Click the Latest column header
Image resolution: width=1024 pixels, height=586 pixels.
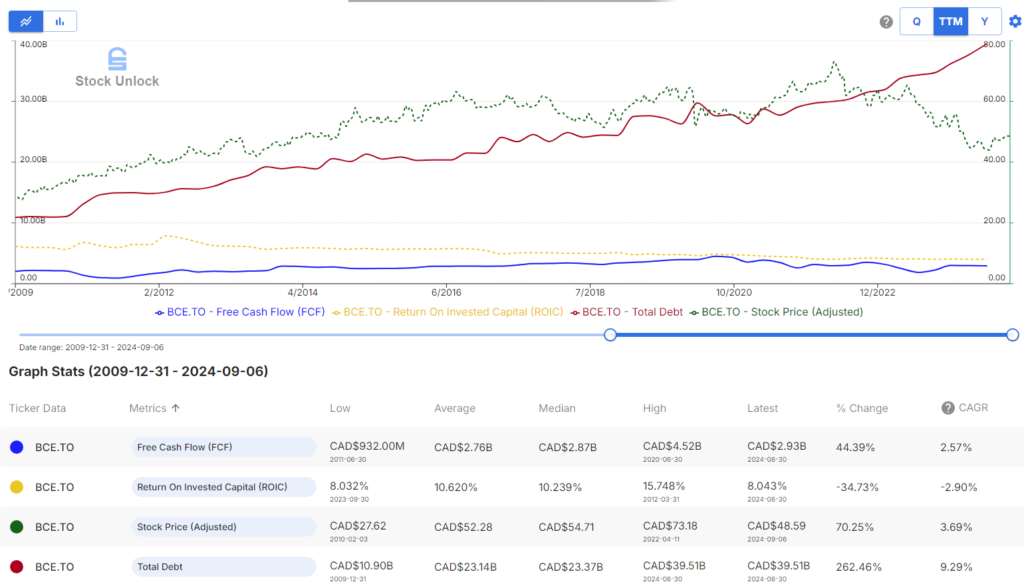point(763,408)
